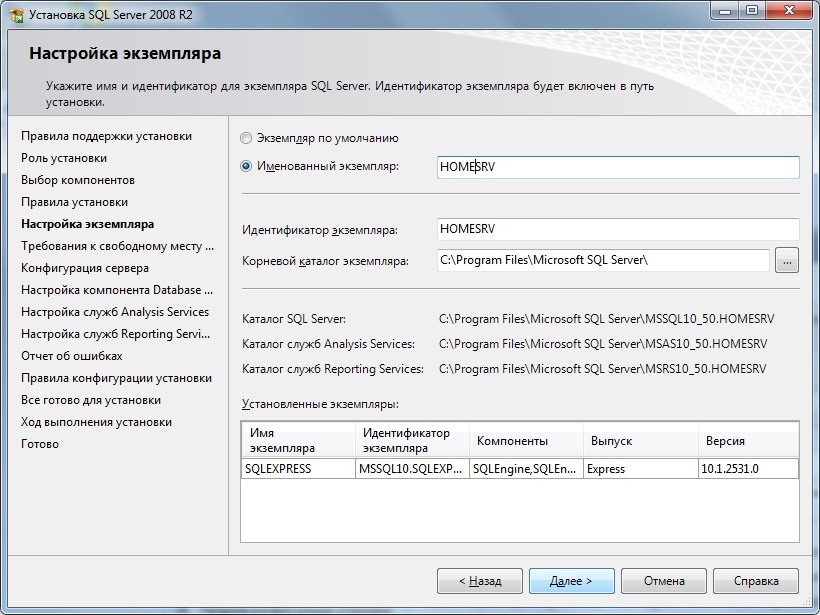Viewport: 820px width, 615px height.
Task: Click the Версия column header
Action: 749,440
